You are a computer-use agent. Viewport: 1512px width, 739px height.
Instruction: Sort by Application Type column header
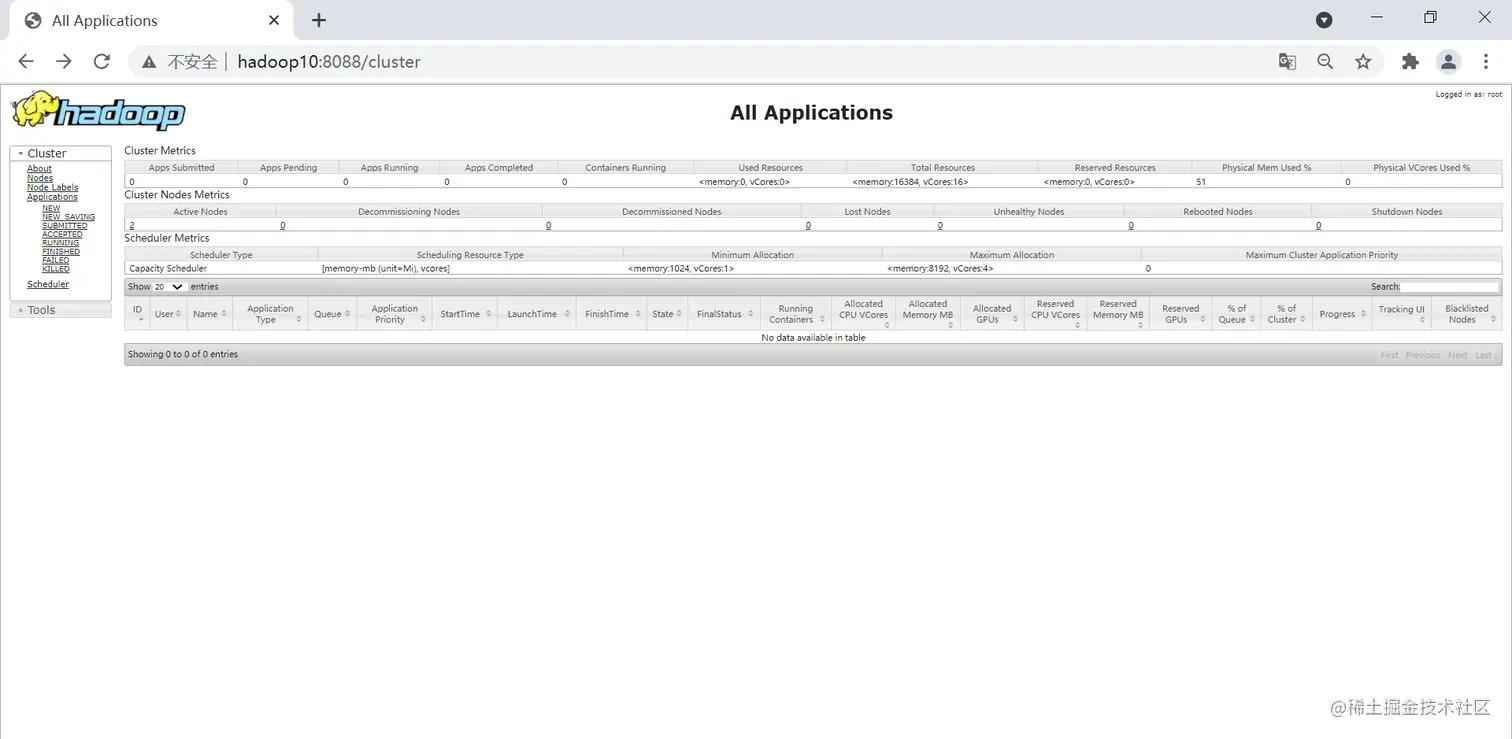pyautogui.click(x=270, y=314)
